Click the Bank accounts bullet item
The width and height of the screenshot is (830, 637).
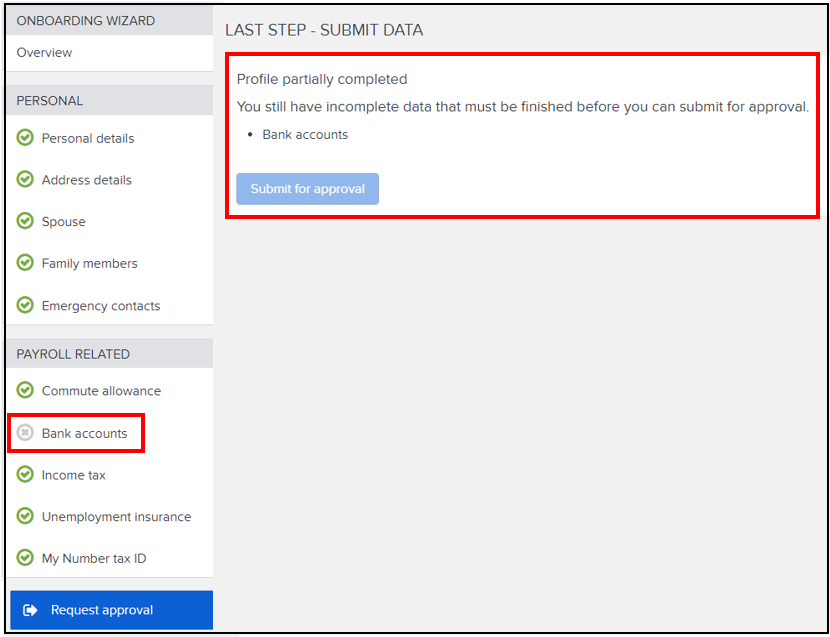(x=305, y=134)
